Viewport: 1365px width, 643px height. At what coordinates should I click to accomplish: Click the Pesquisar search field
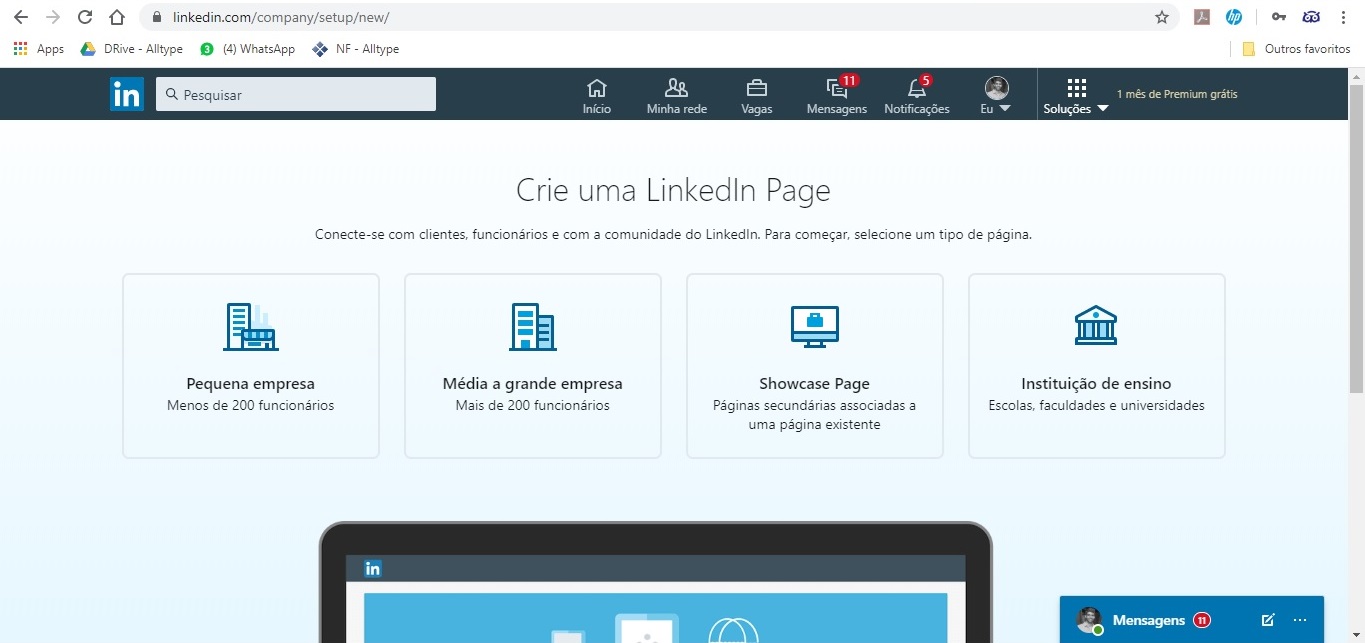[x=296, y=94]
